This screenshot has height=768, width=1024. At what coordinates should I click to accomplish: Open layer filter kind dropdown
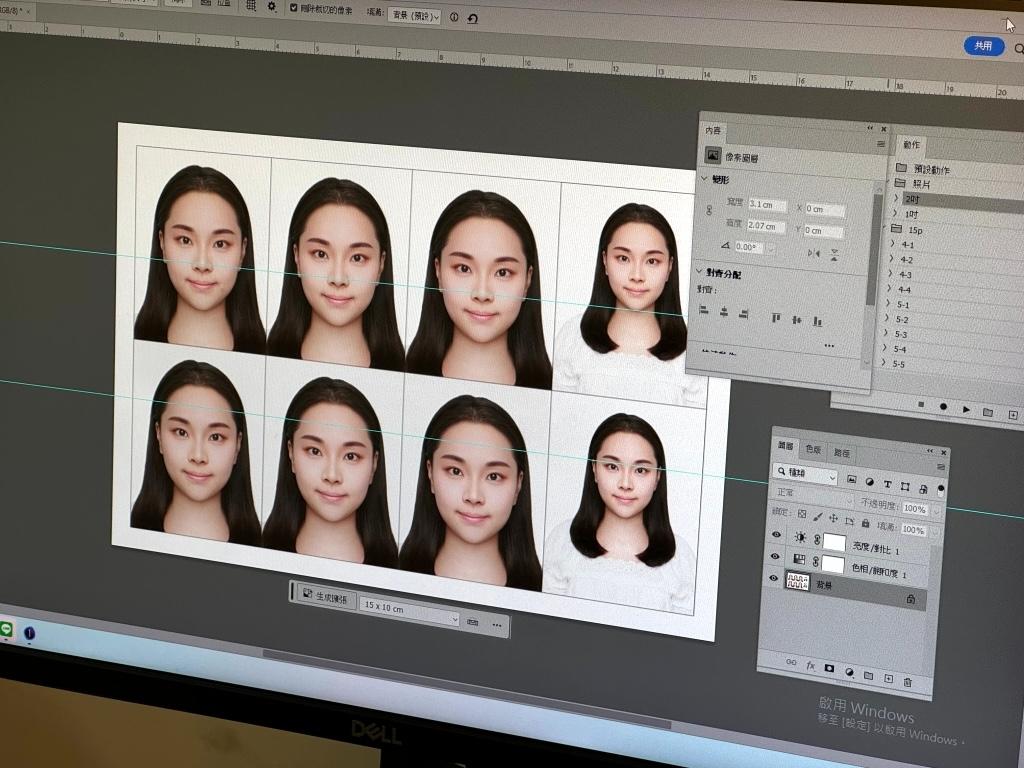(805, 473)
